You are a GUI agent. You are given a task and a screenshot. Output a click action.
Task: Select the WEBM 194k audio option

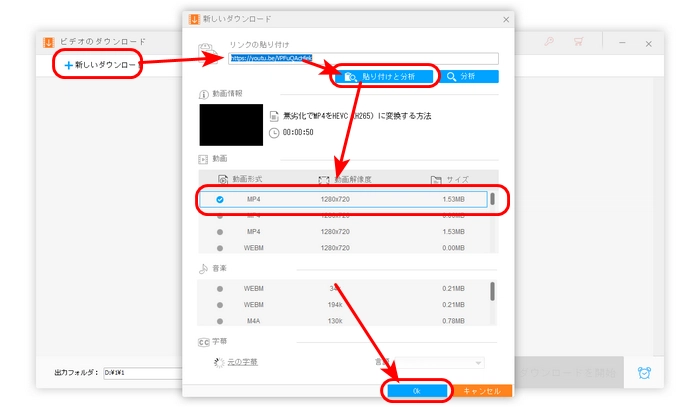pos(219,304)
